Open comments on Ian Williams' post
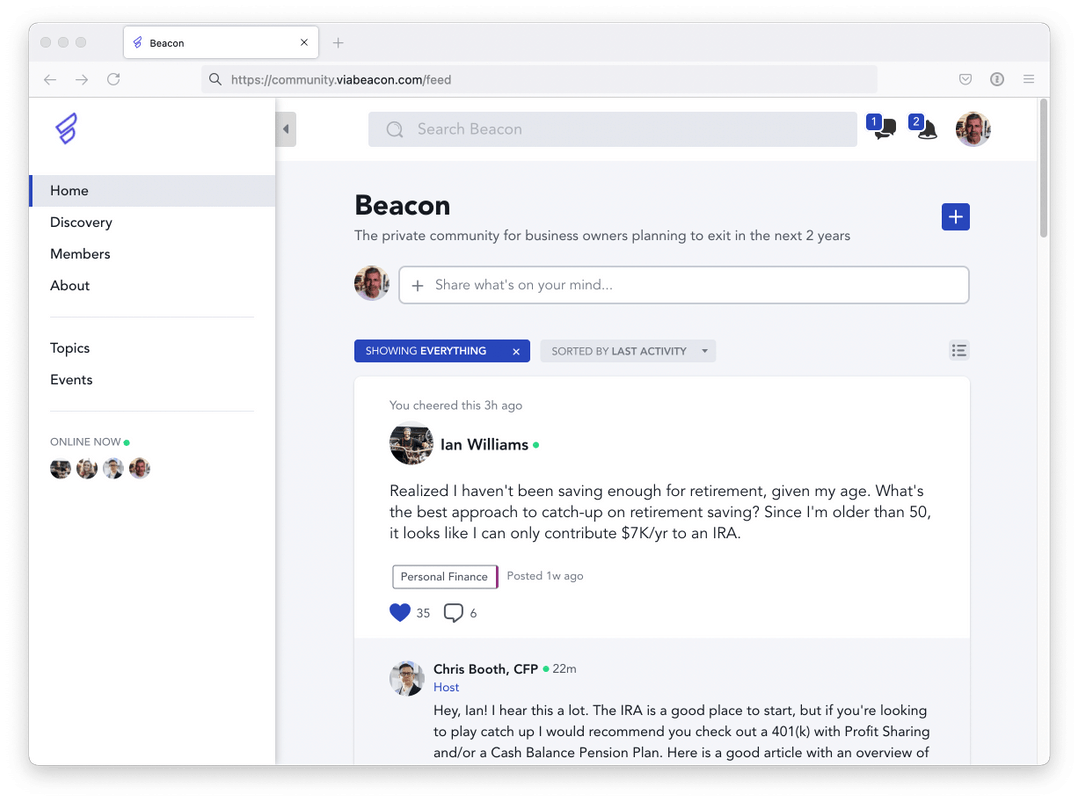Screen dimensions: 1080x802 (x=453, y=613)
